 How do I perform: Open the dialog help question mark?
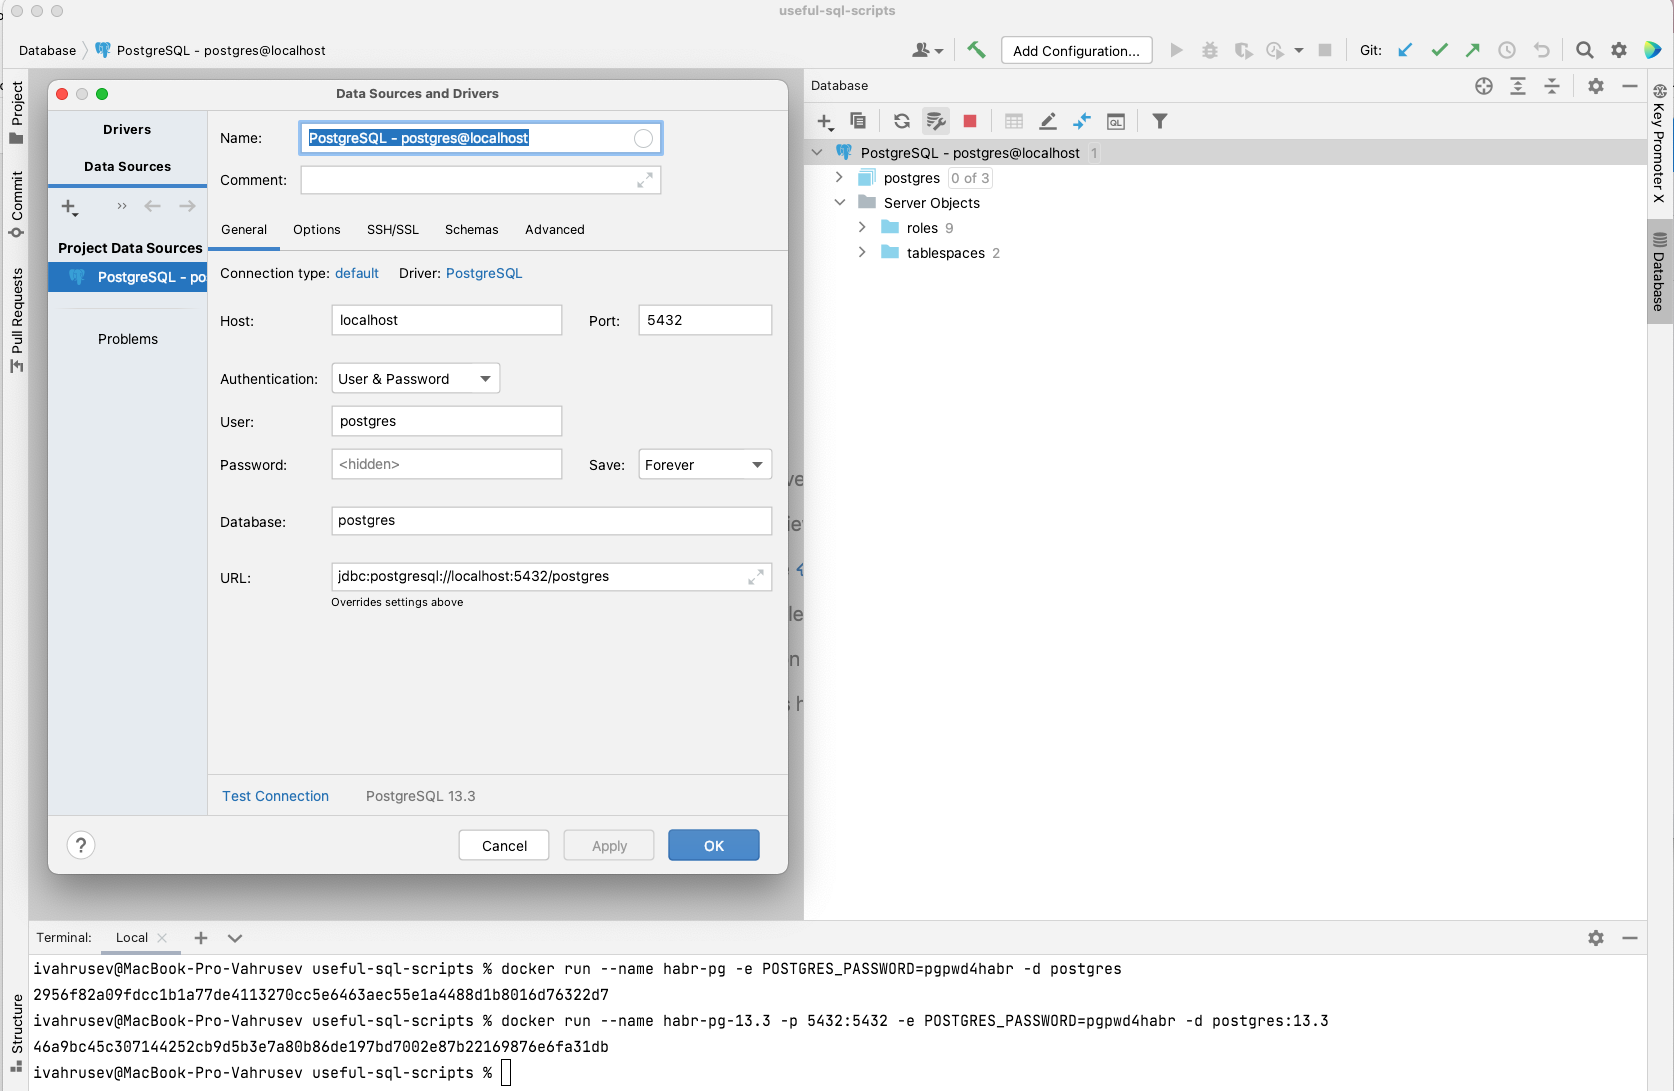[81, 845]
